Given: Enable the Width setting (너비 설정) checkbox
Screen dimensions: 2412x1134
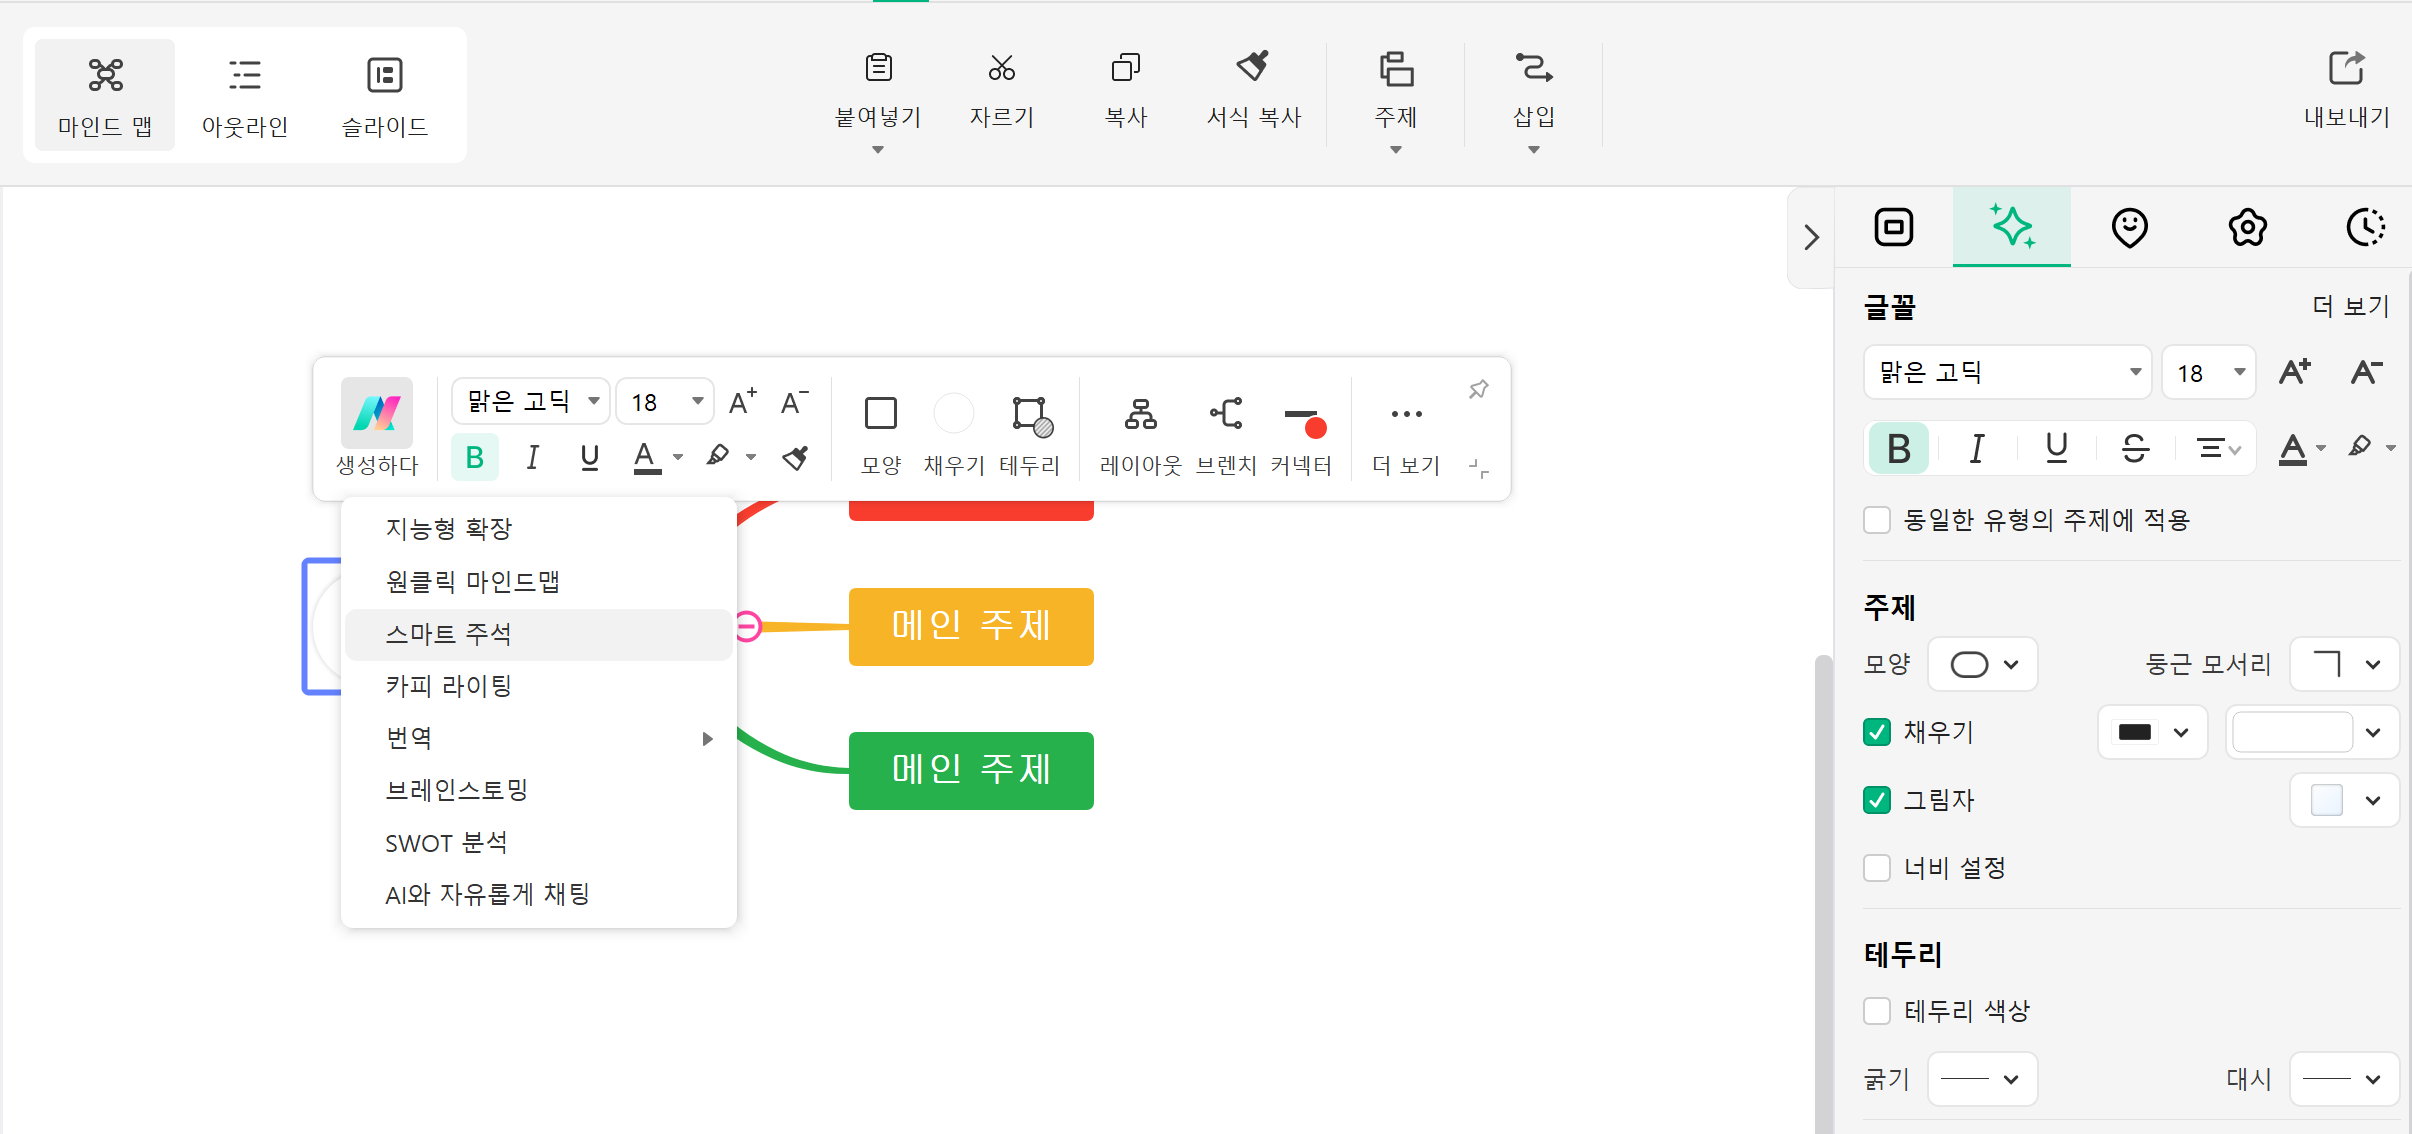Looking at the screenshot, I should coord(1877,868).
